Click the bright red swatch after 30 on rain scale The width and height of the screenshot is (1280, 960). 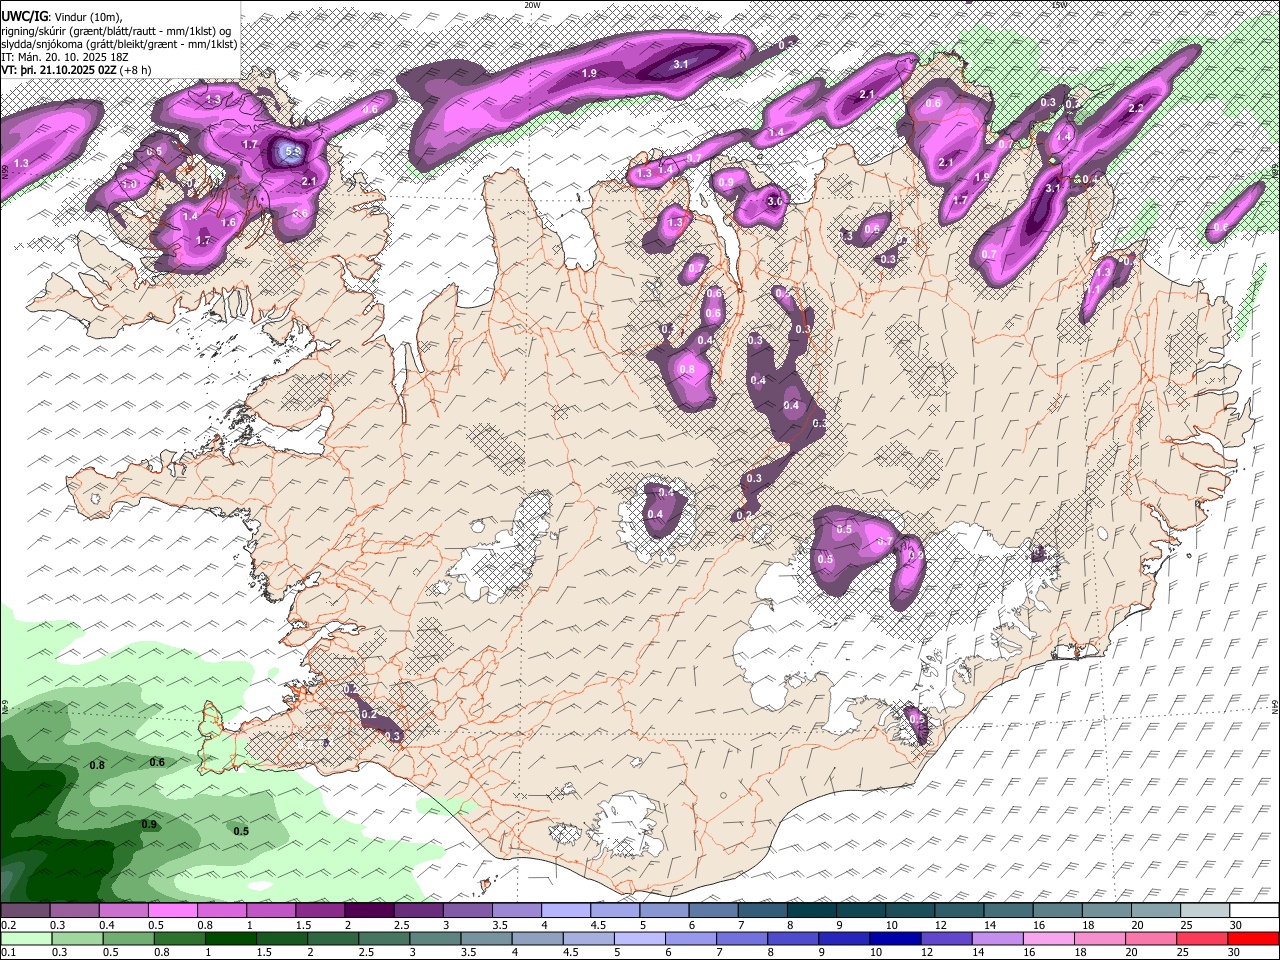[x=1254, y=938]
